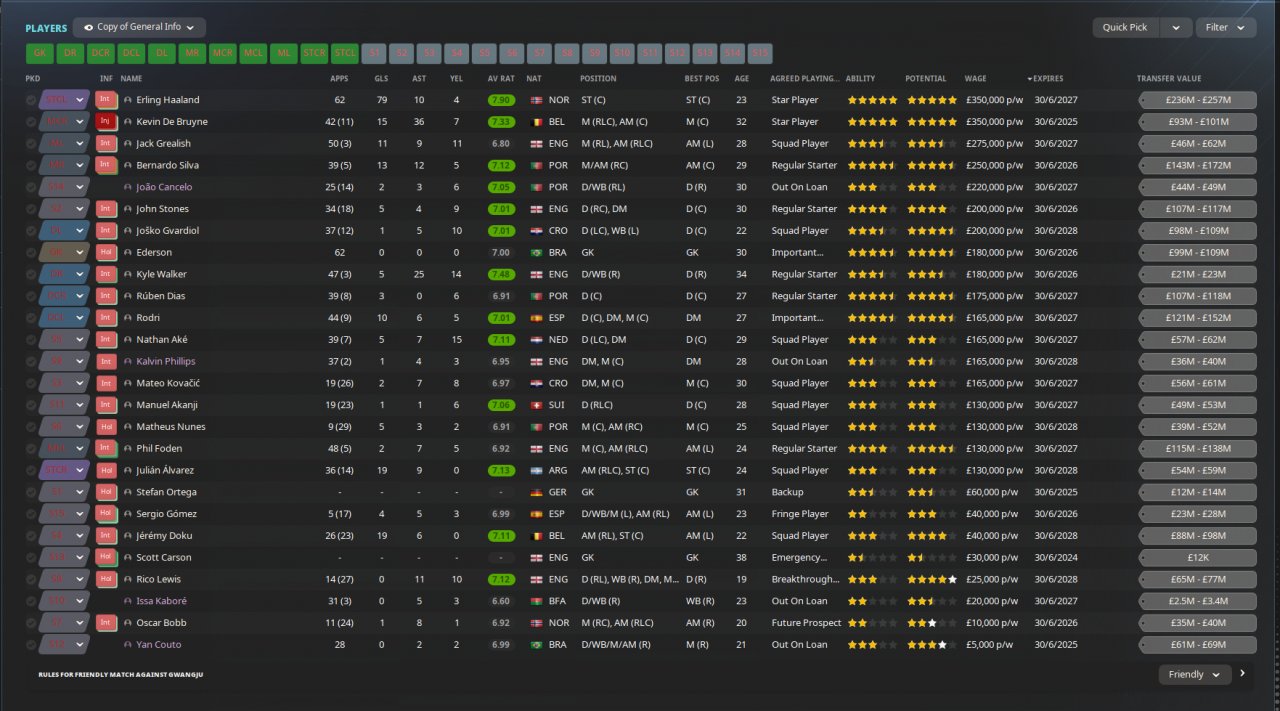Screen dimensions: 1280x711
Task: Toggle the picked checkmark for Jérémy Doku
Action: click(31, 536)
